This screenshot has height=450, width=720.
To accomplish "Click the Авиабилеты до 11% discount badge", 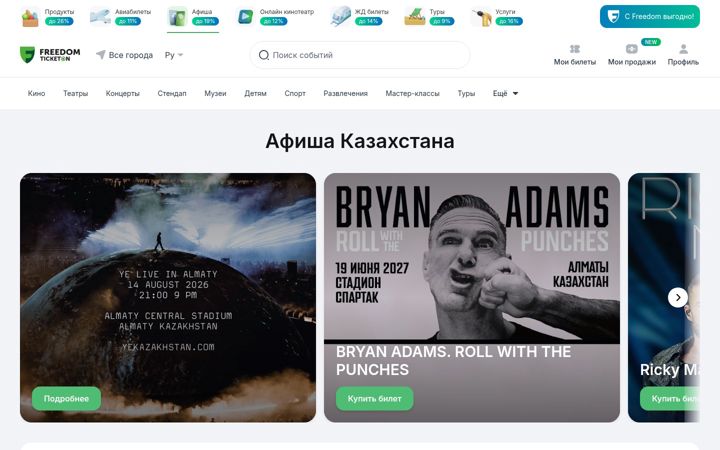I will [x=128, y=21].
